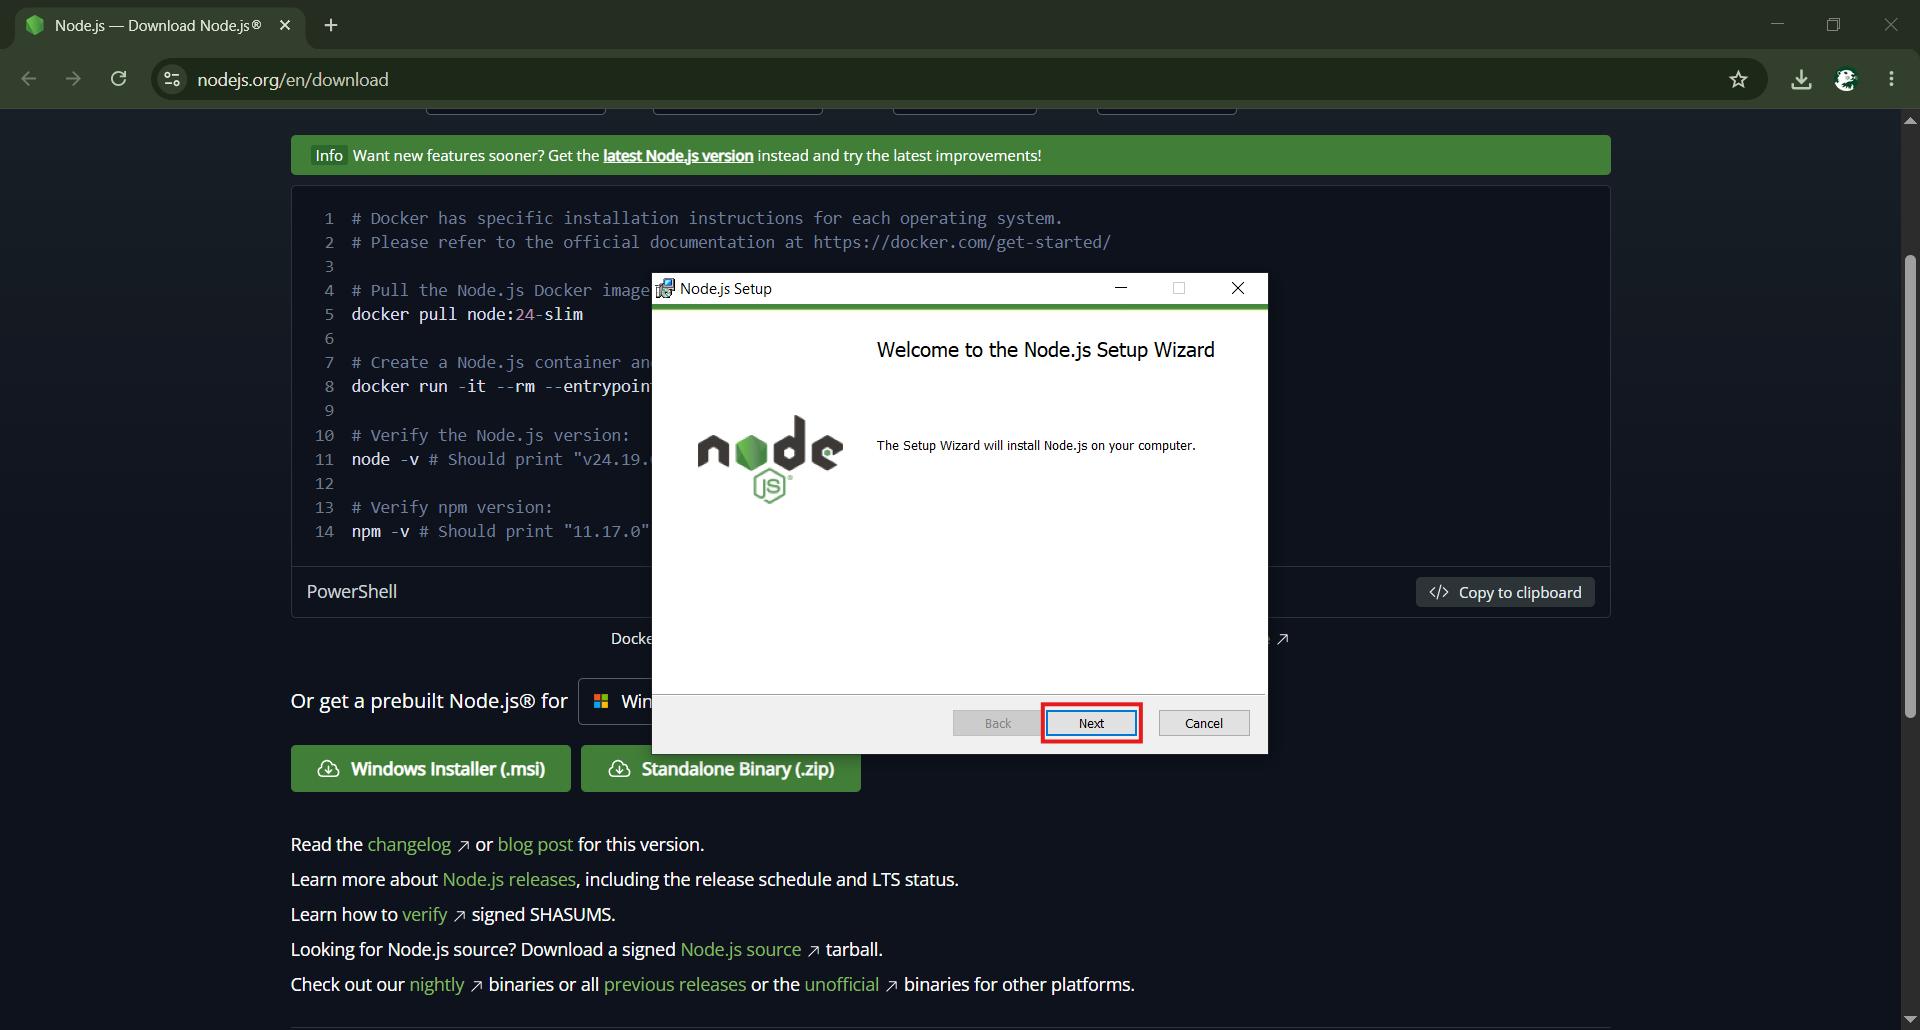Click the page scrollbar thumb
Screen dimensions: 1920x1030
pyautogui.click(x=1910, y=486)
